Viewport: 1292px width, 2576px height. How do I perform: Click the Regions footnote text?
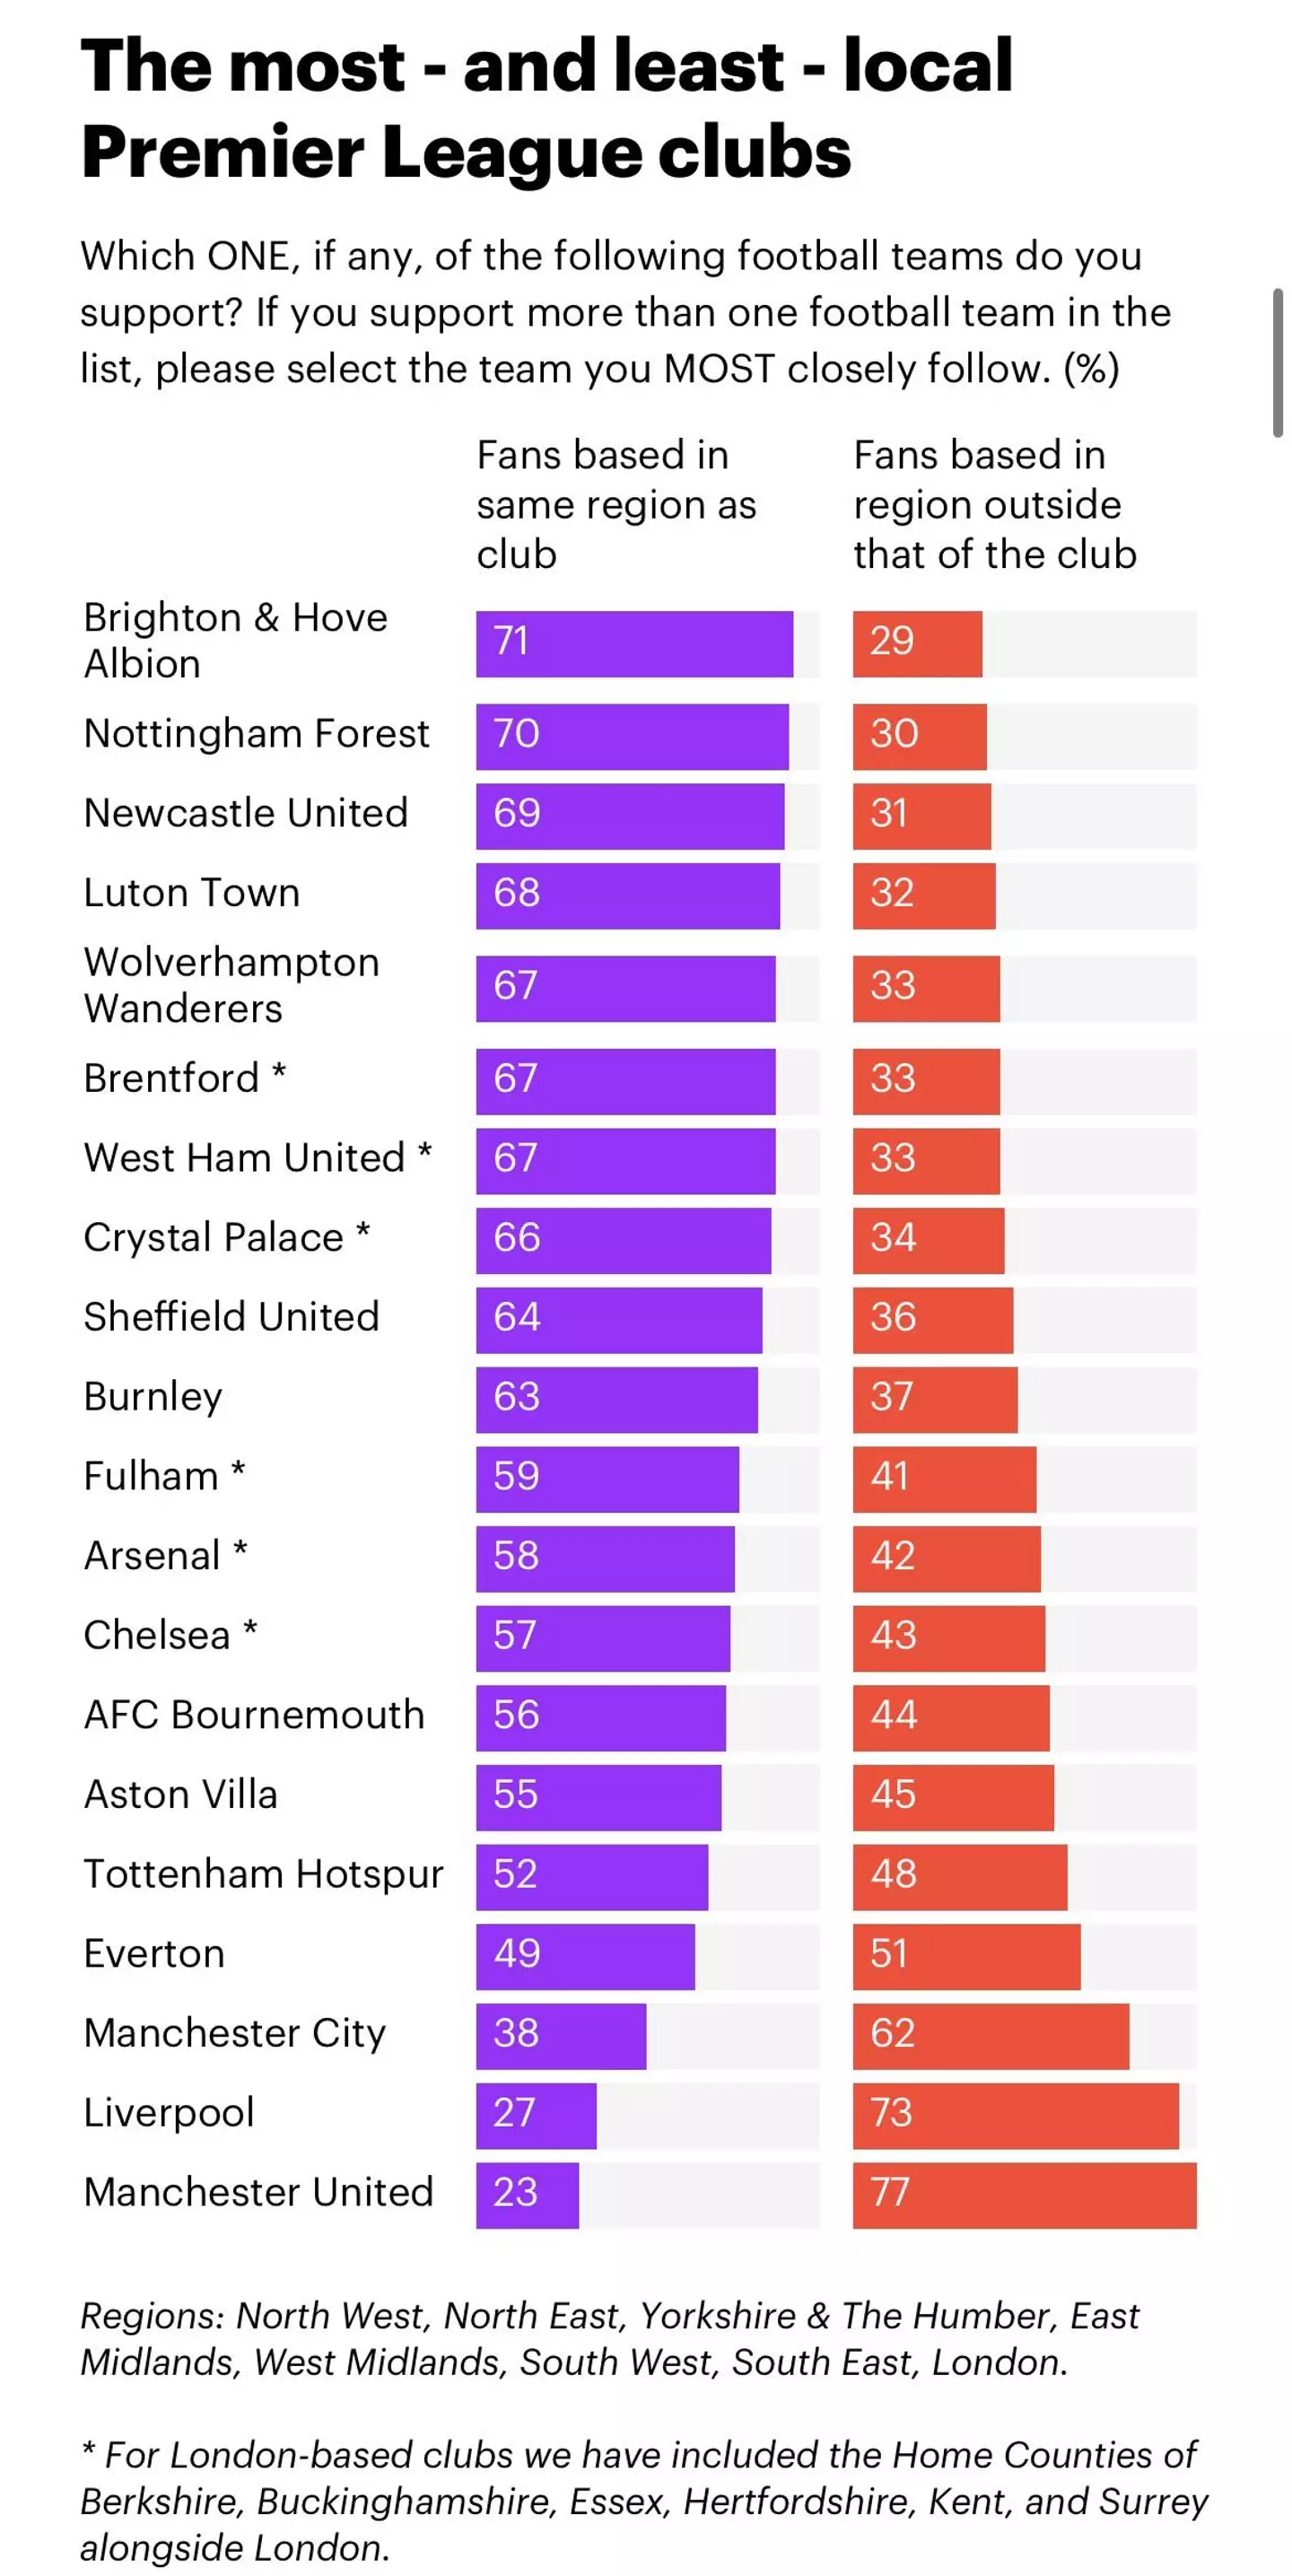(x=610, y=2338)
